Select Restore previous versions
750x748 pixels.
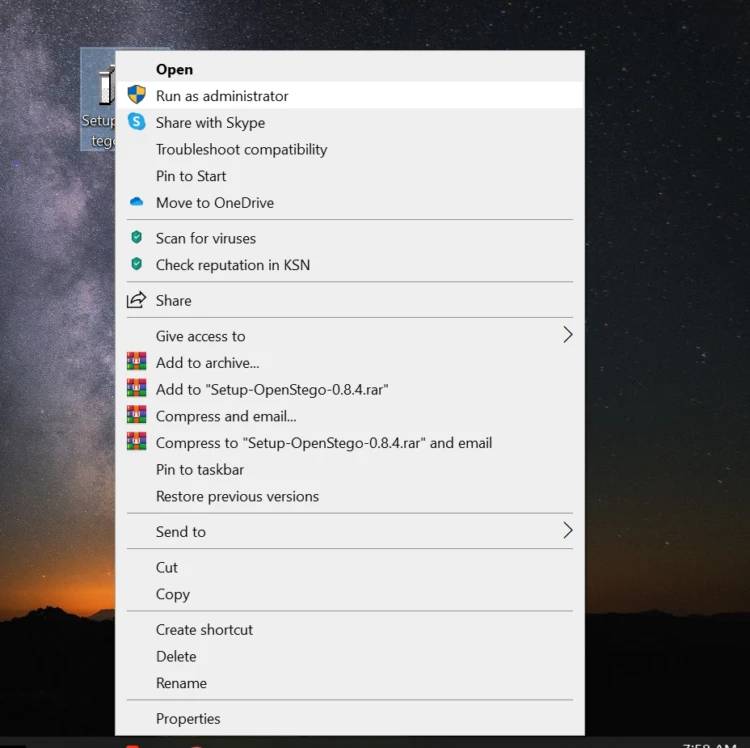coord(237,496)
